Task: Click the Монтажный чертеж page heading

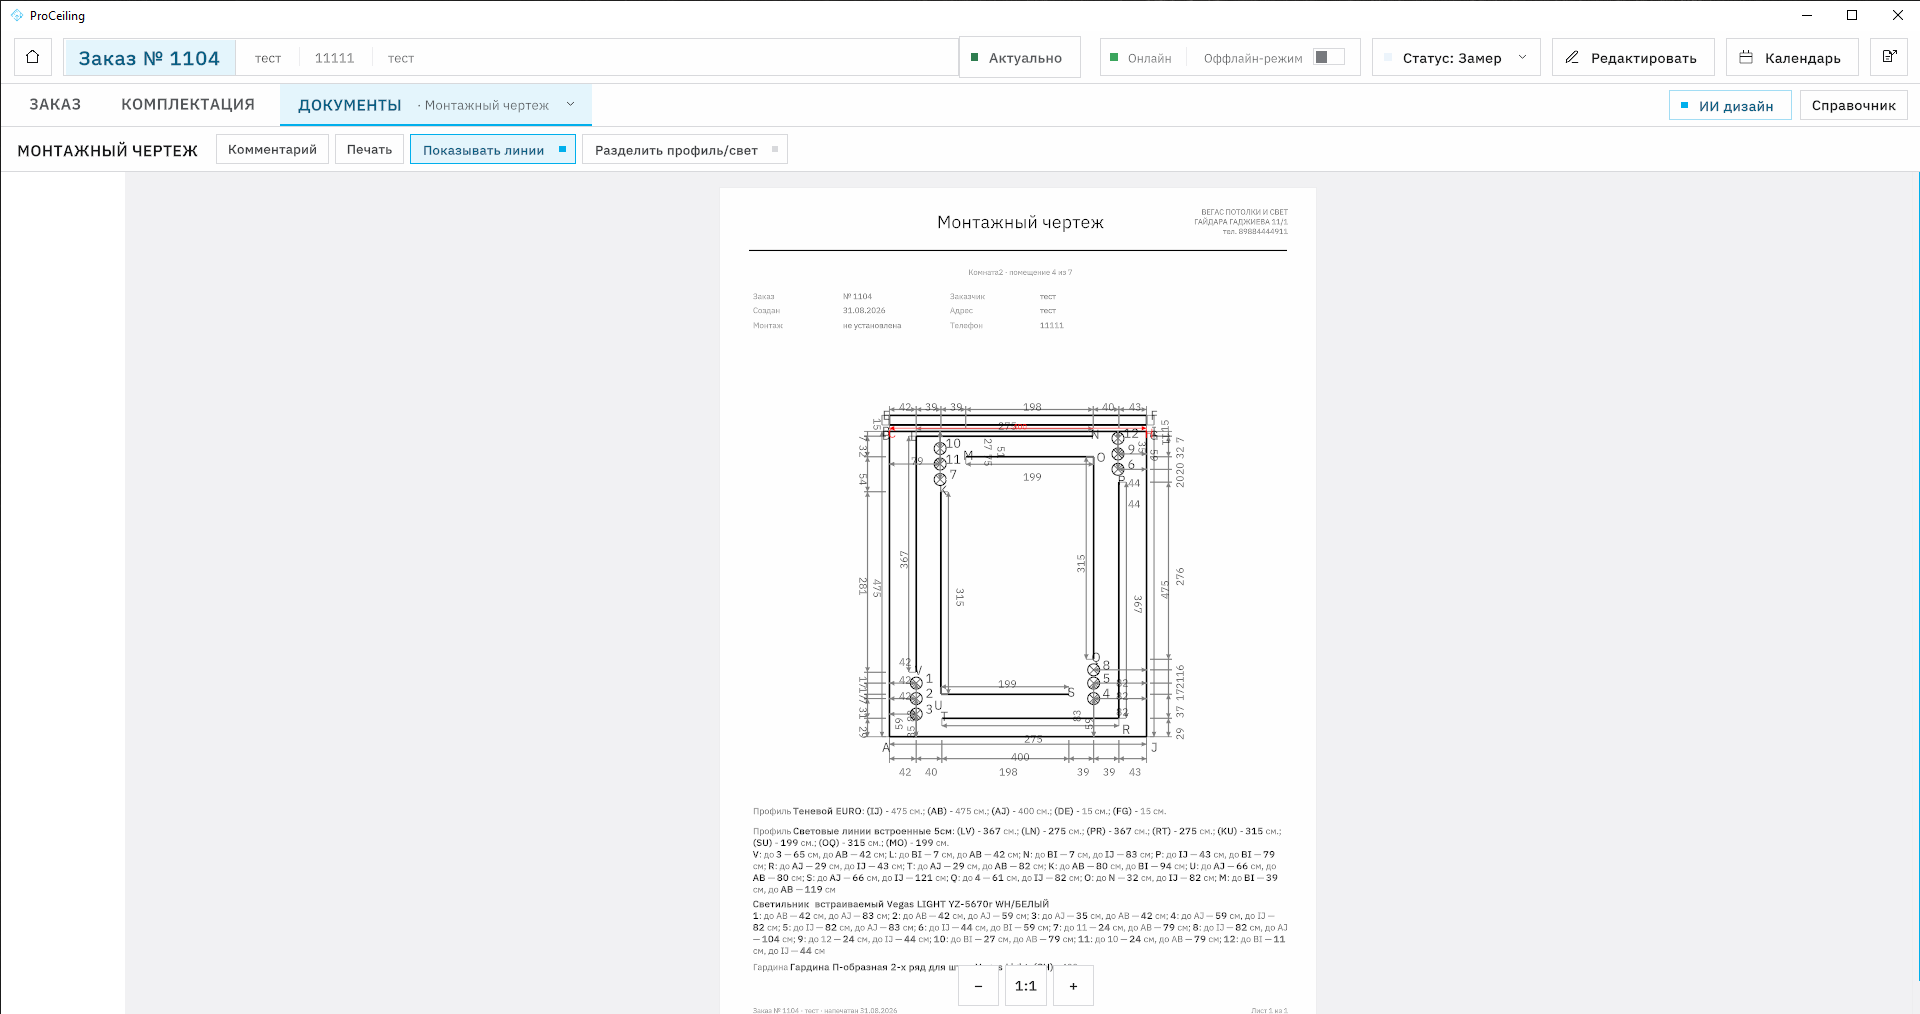Action: tap(1020, 222)
